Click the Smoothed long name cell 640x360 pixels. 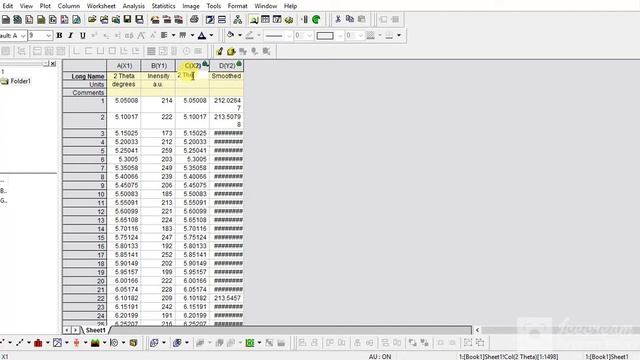coord(227,76)
